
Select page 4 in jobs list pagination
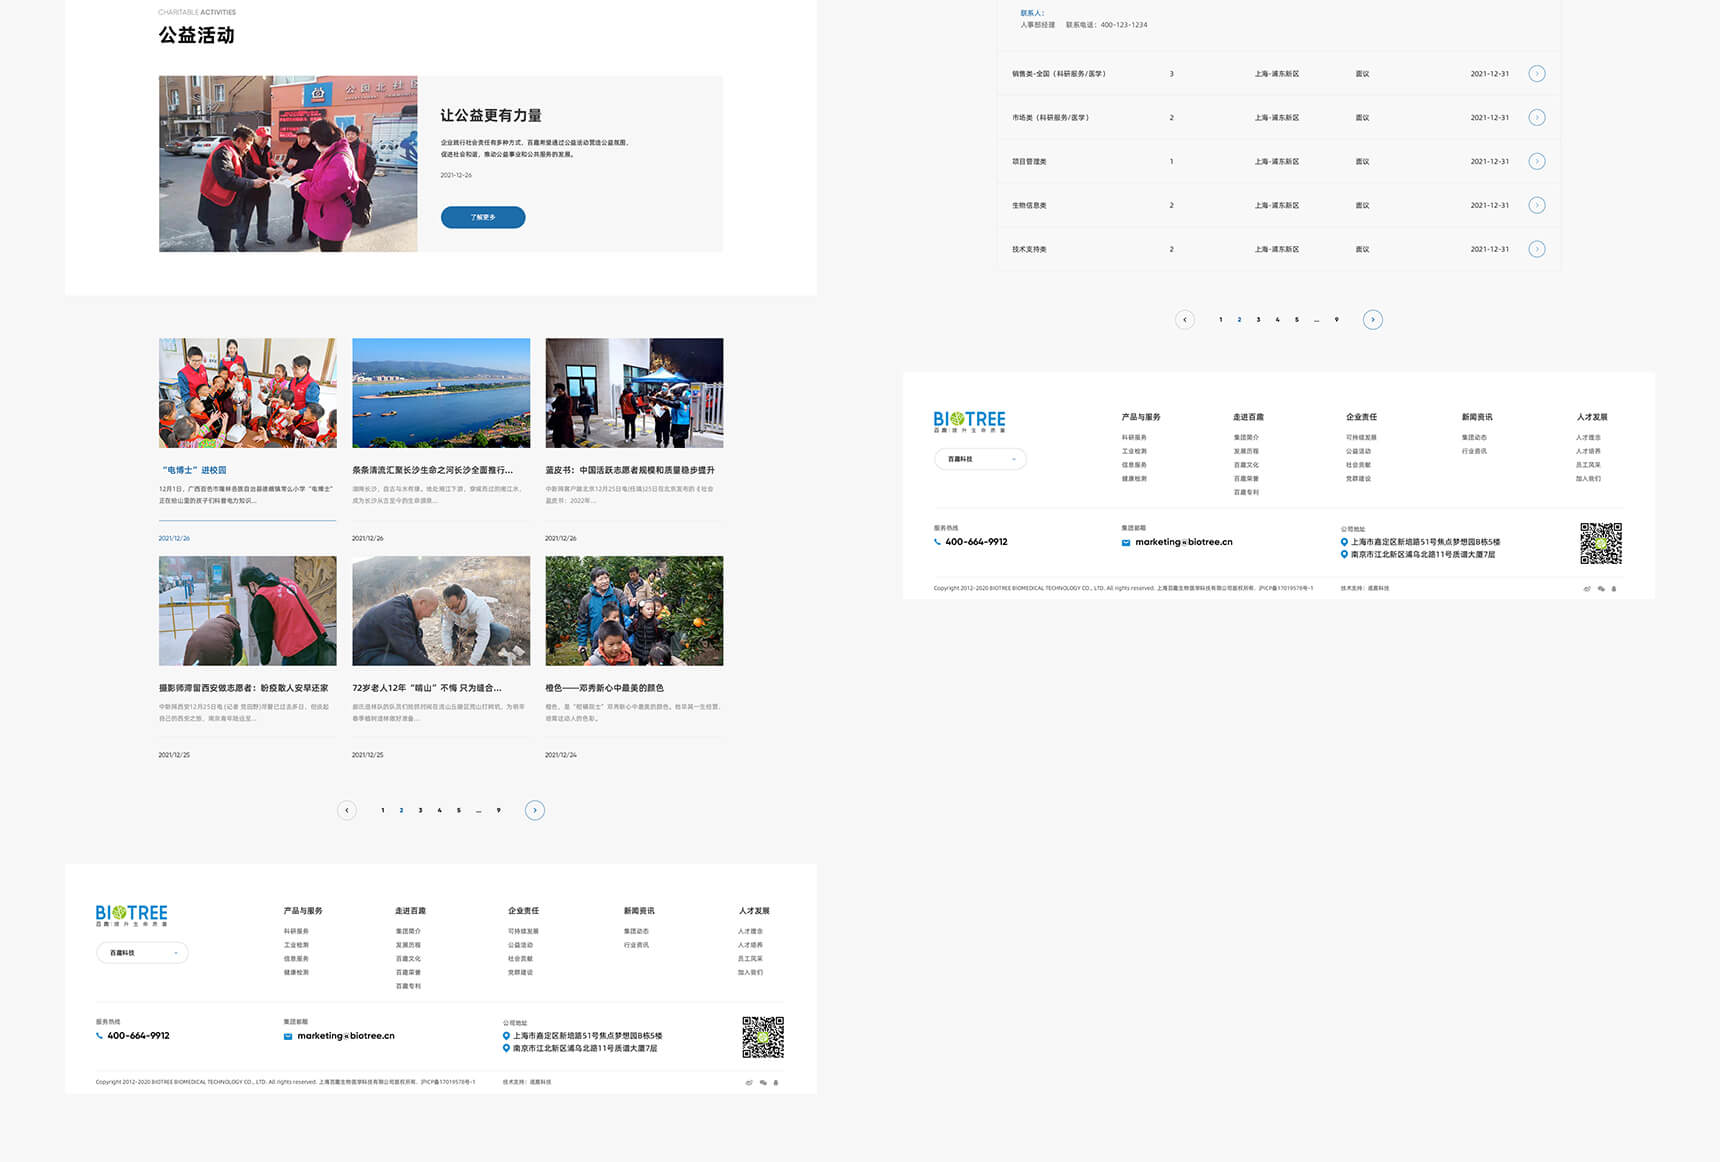point(1277,320)
